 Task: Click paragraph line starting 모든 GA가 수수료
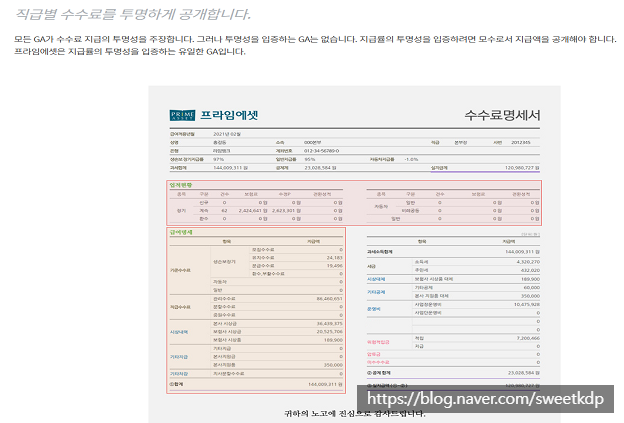[x=315, y=39]
